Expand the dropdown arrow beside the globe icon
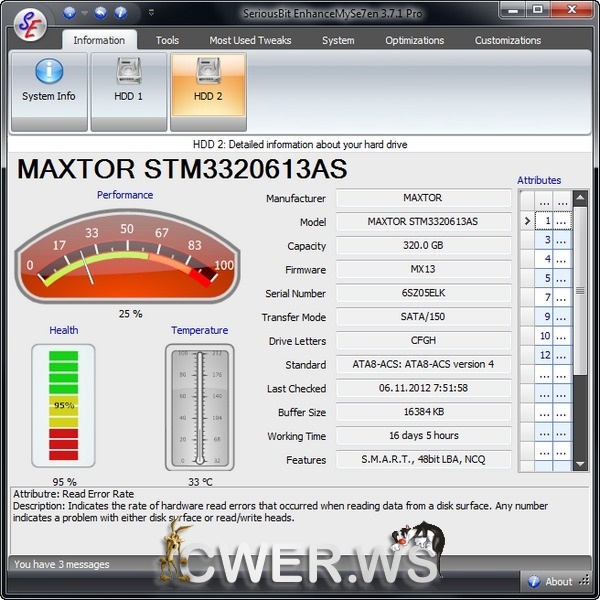This screenshot has height=600, width=600. [x=84, y=13]
